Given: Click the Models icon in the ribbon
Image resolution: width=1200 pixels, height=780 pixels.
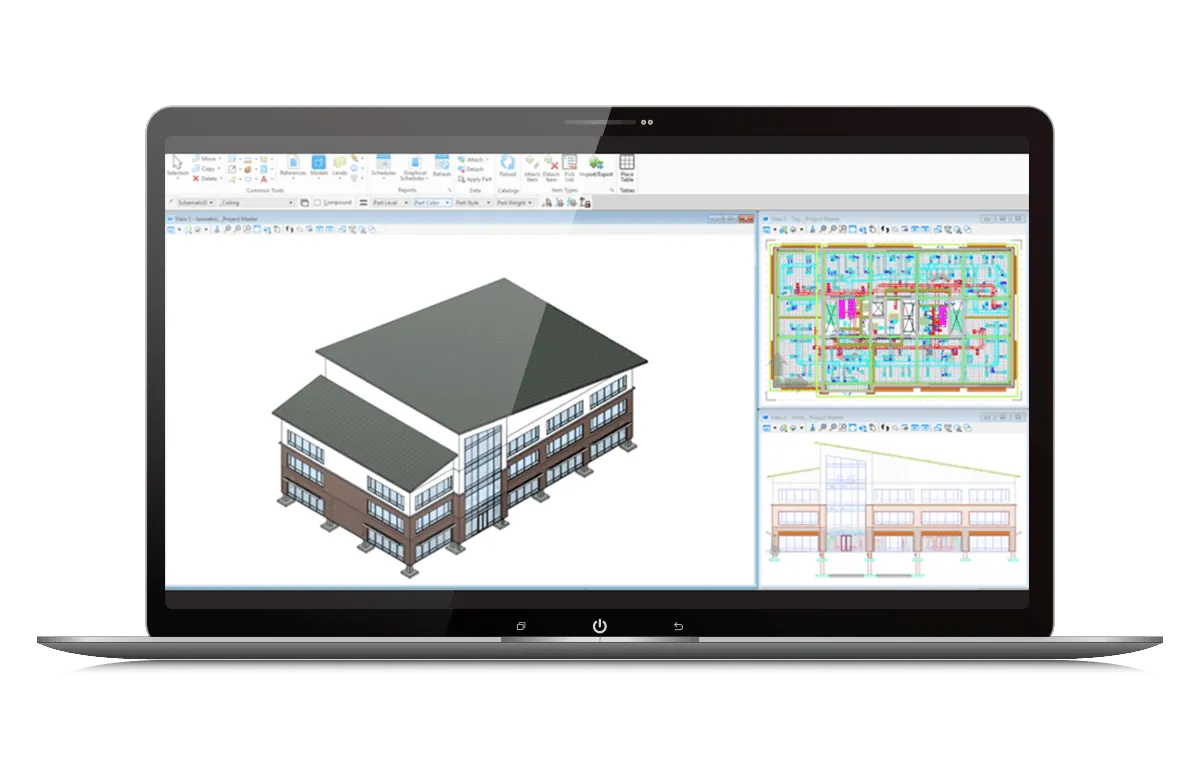Looking at the screenshot, I should click(319, 164).
